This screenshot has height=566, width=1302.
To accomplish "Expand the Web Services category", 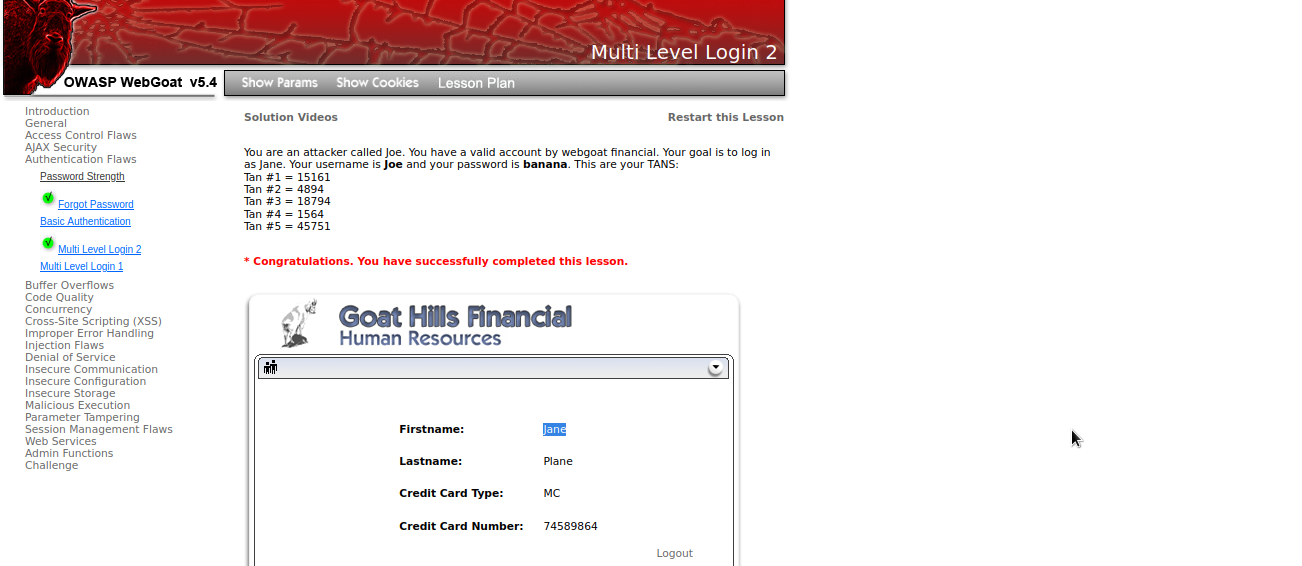I will tap(61, 441).
